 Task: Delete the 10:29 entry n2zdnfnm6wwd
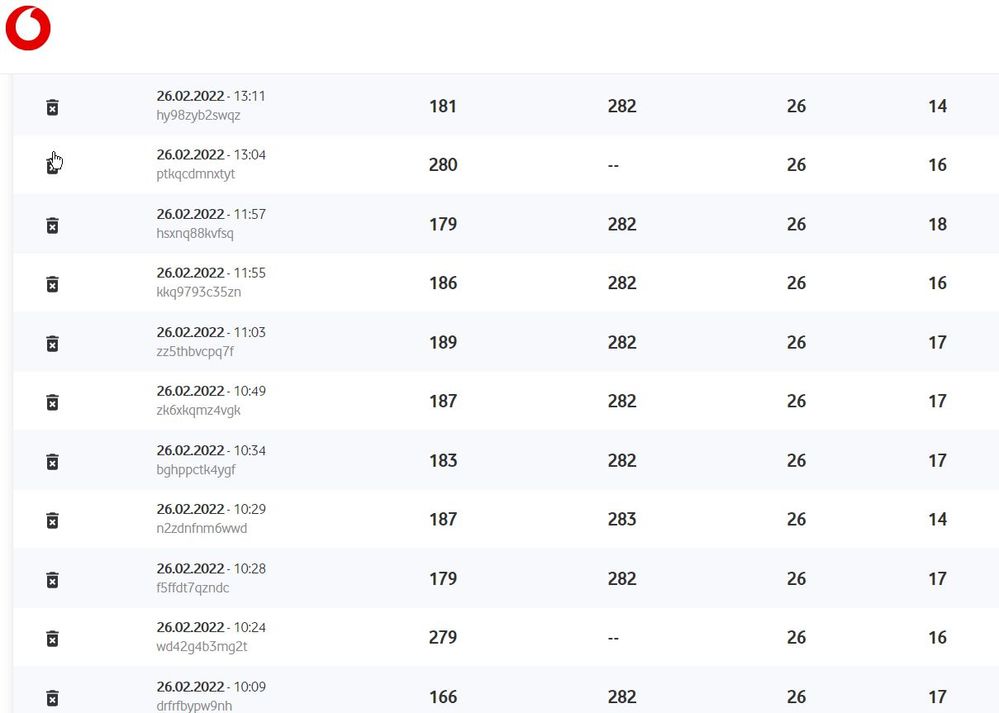click(x=53, y=521)
